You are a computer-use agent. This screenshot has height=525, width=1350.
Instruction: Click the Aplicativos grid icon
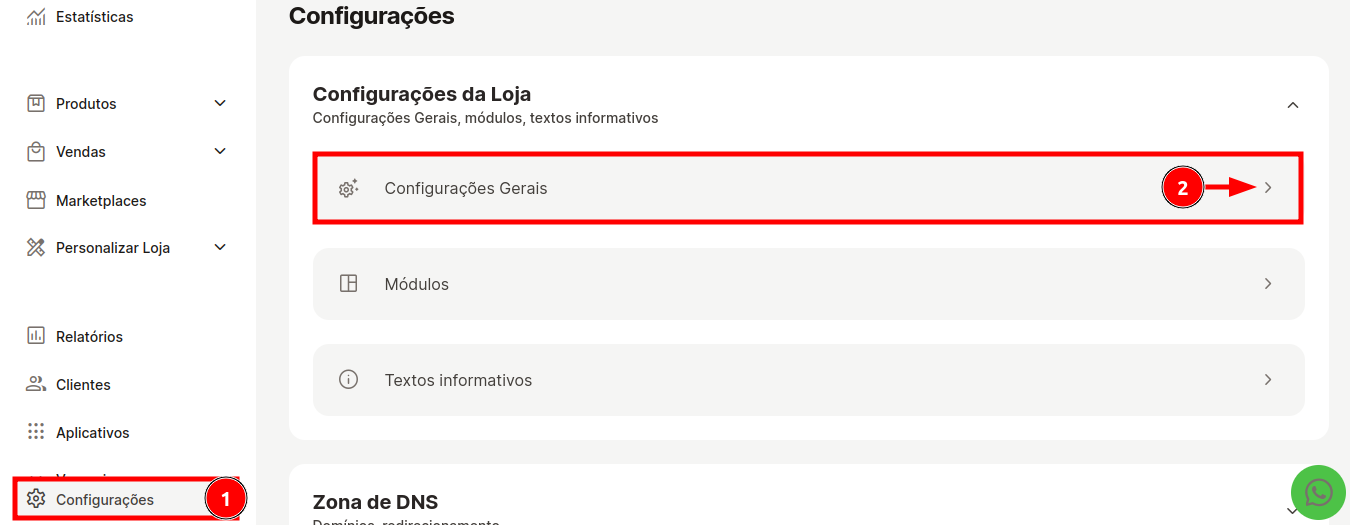36,432
